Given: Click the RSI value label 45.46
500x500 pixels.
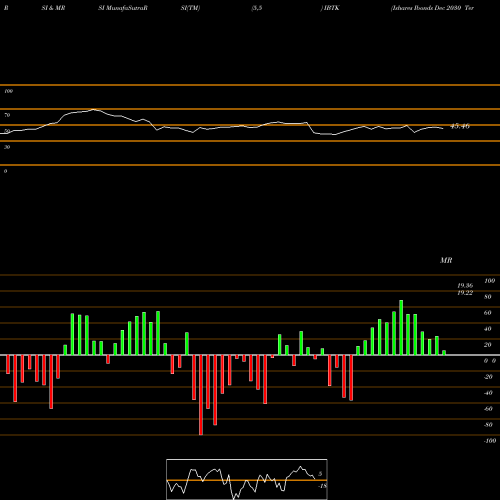Looking at the screenshot, I should (460, 126).
